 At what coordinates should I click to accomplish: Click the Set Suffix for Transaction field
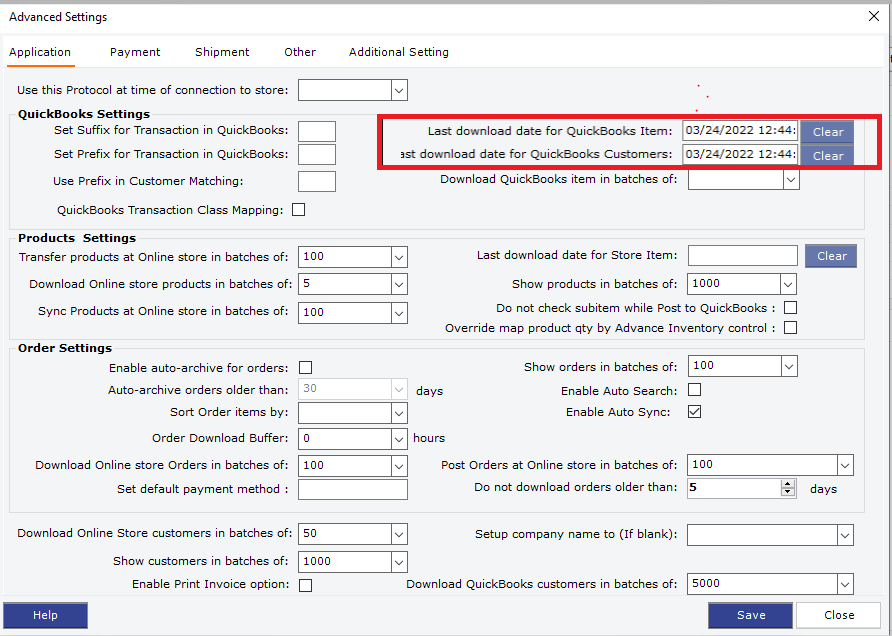(x=317, y=131)
